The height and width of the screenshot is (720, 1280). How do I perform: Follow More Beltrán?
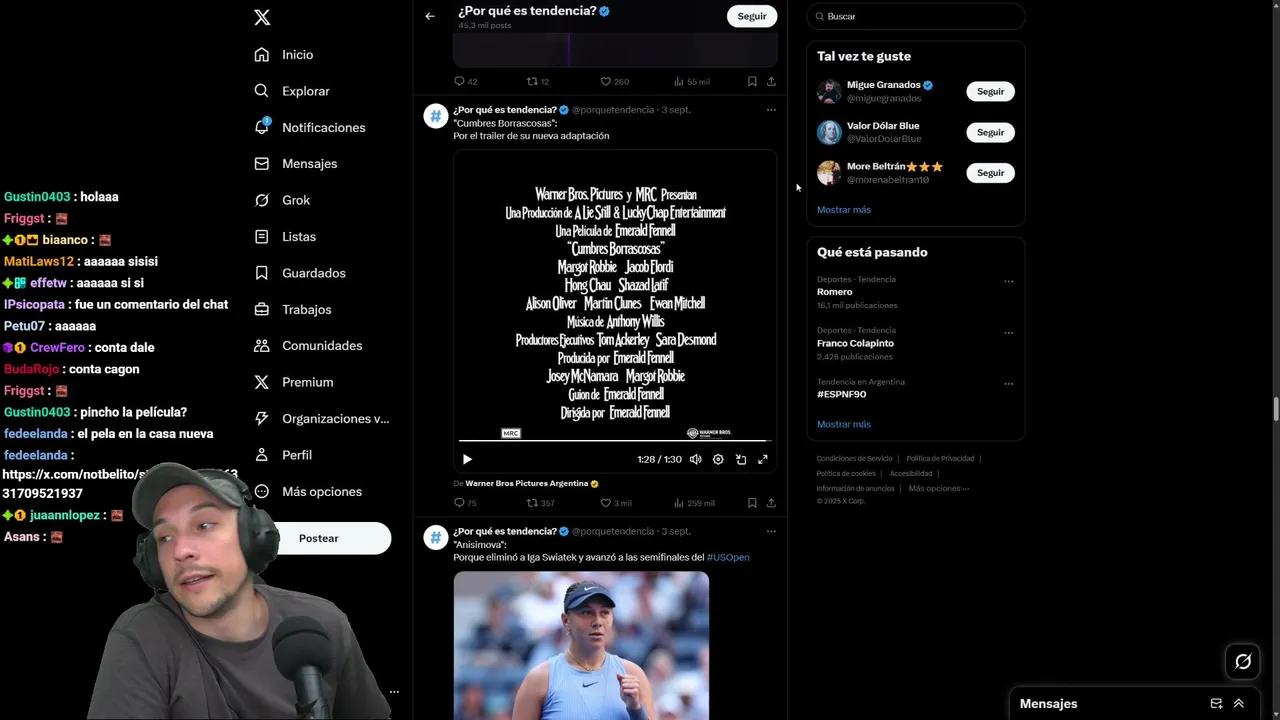coord(990,173)
